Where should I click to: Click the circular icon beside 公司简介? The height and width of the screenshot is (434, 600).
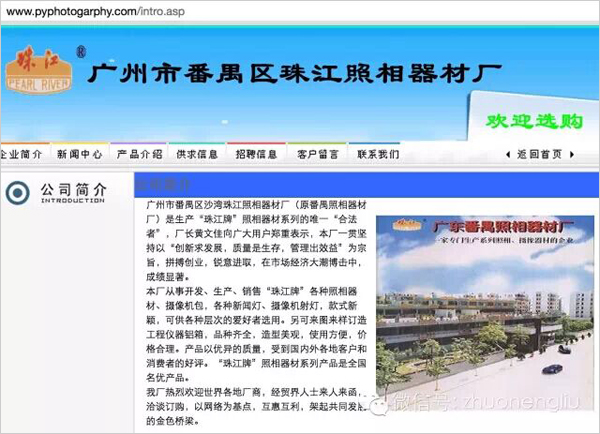[x=18, y=193]
